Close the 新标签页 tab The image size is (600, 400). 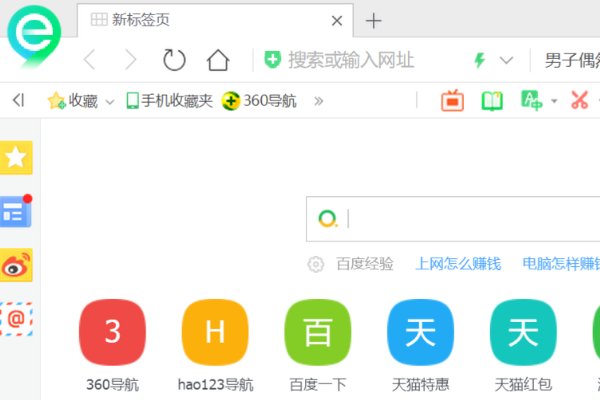(x=337, y=21)
